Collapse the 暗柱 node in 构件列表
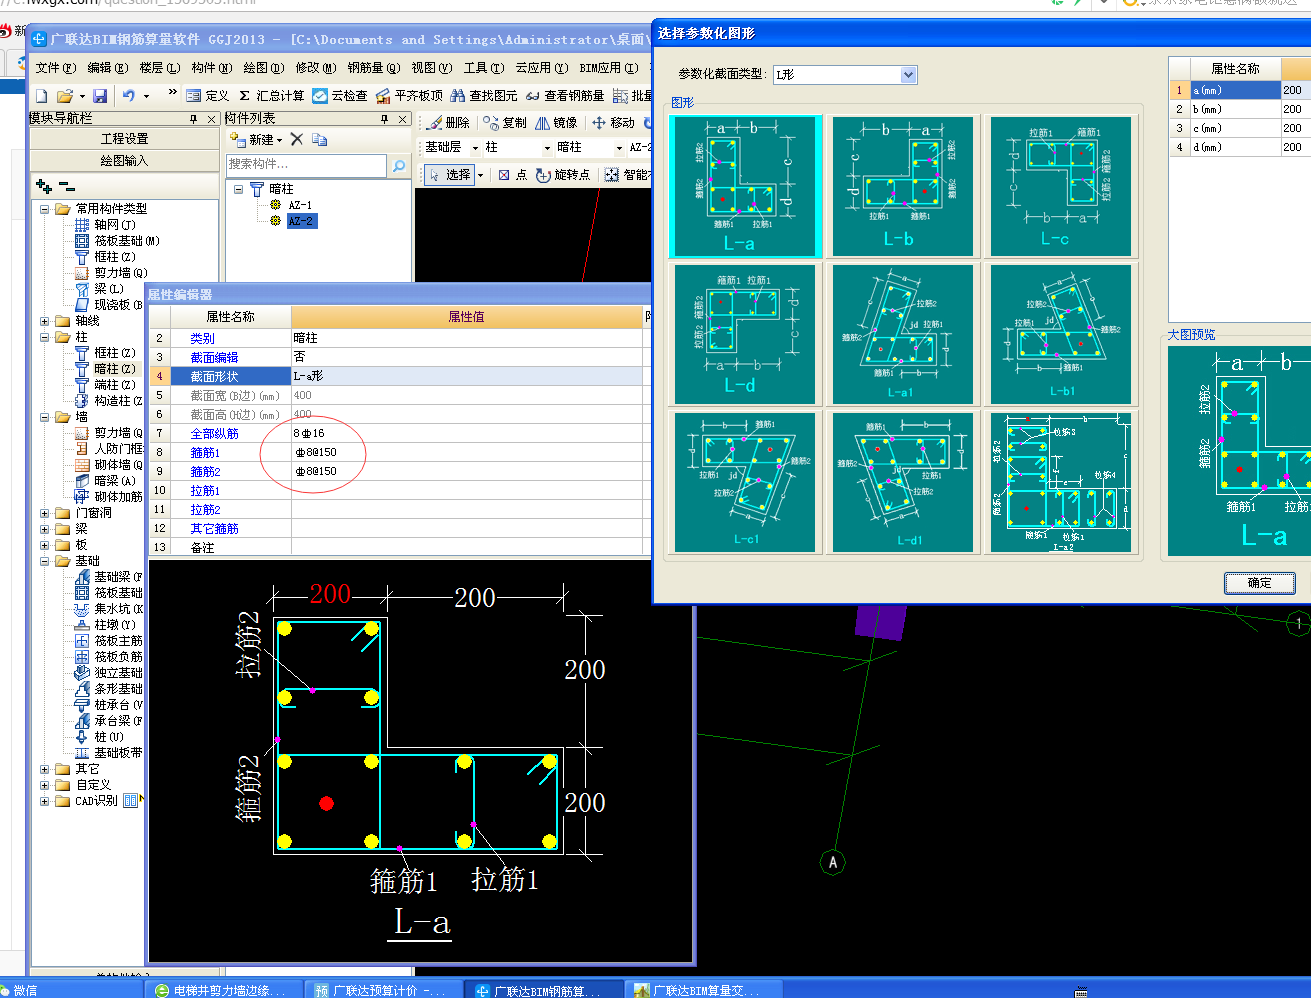This screenshot has width=1311, height=998. pyautogui.click(x=238, y=189)
